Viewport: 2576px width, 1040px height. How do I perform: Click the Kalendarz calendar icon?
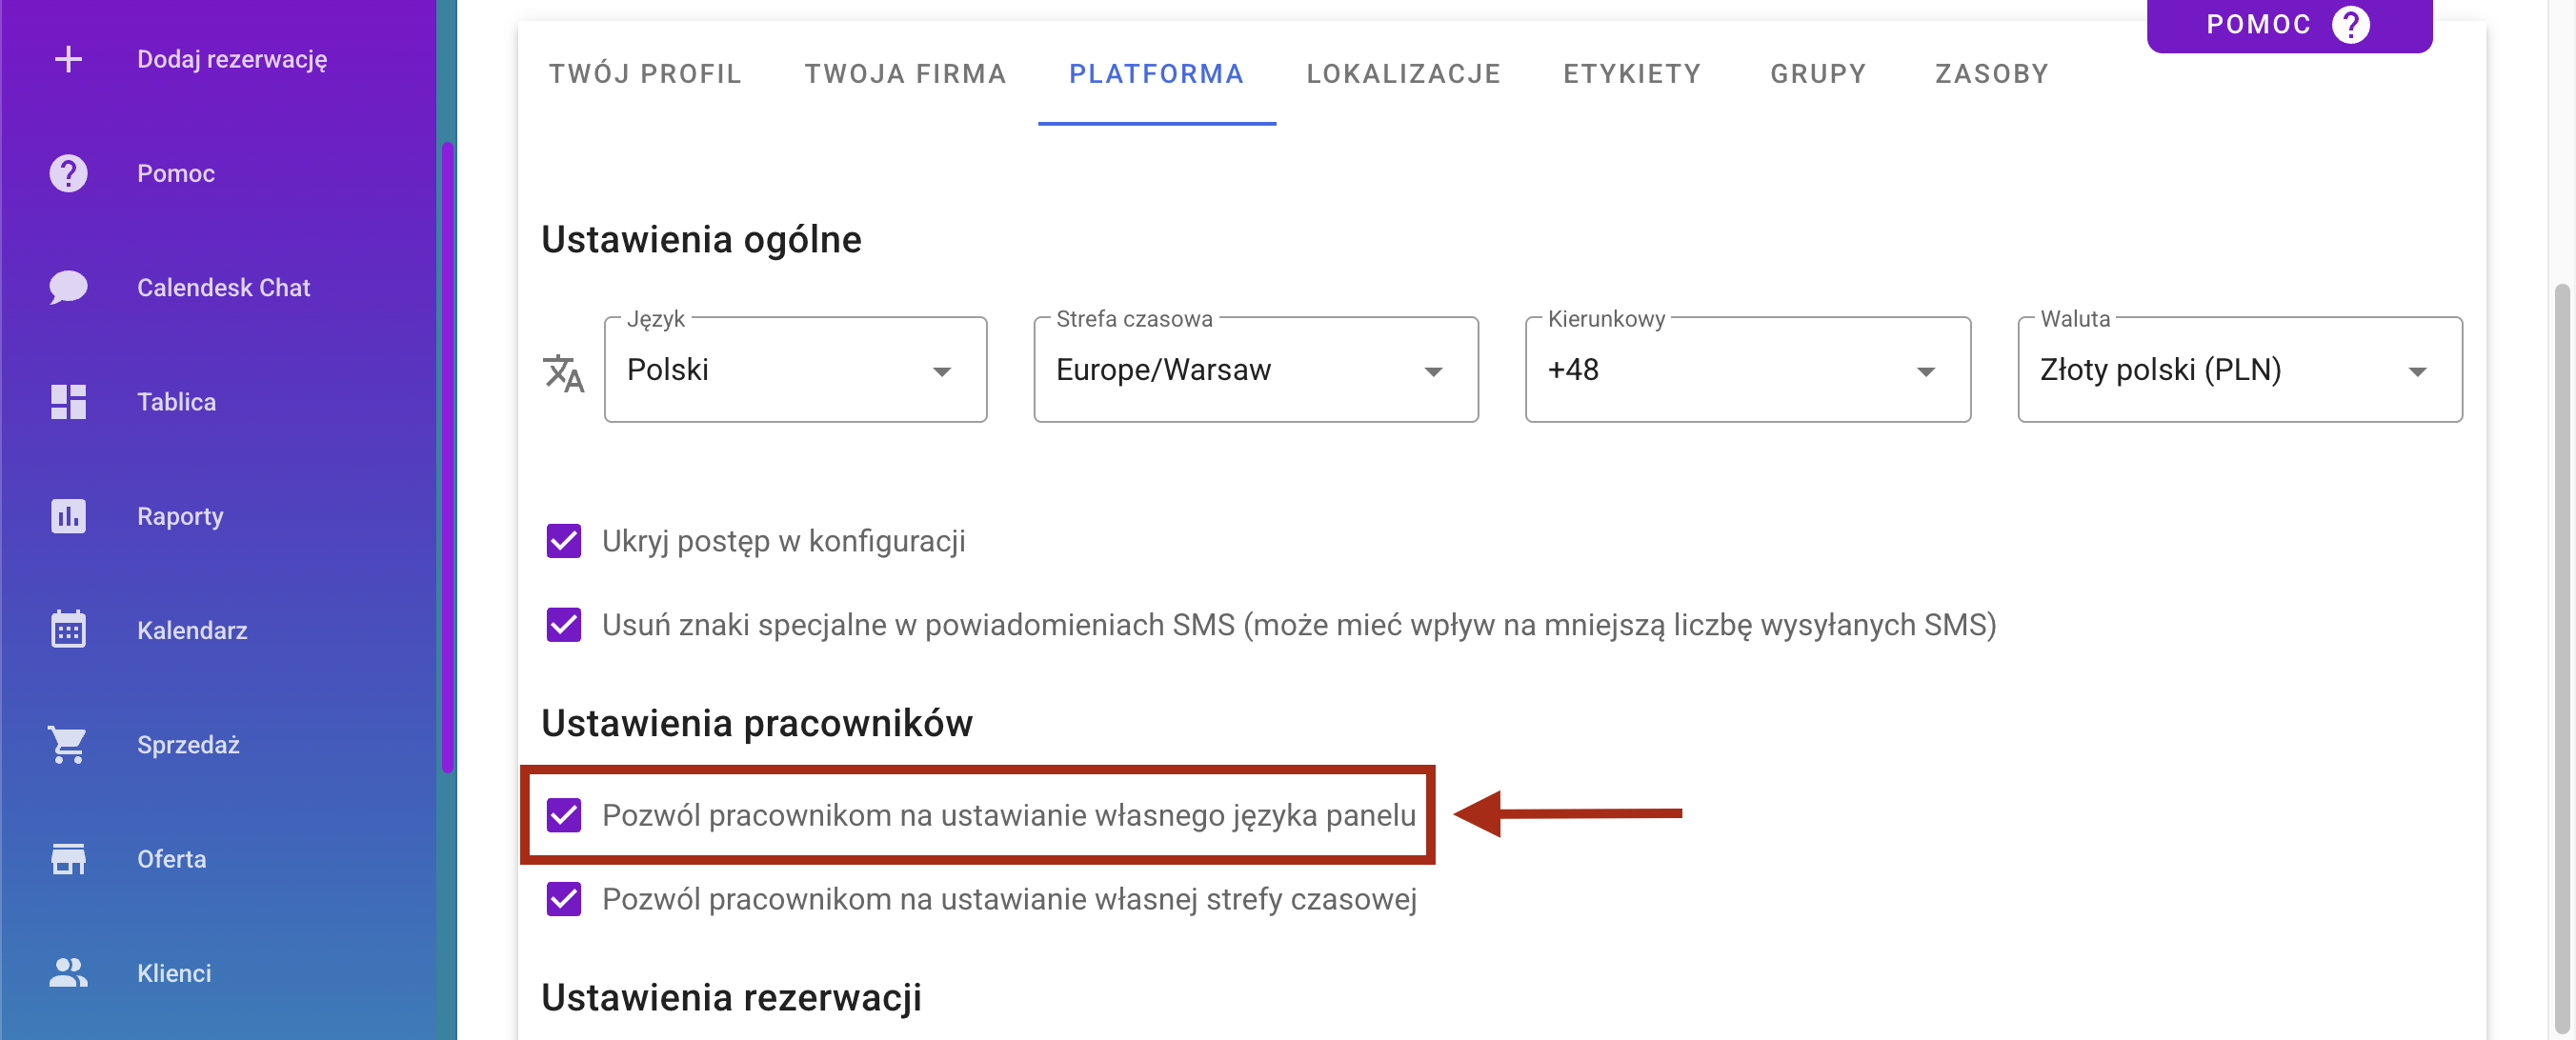point(68,630)
